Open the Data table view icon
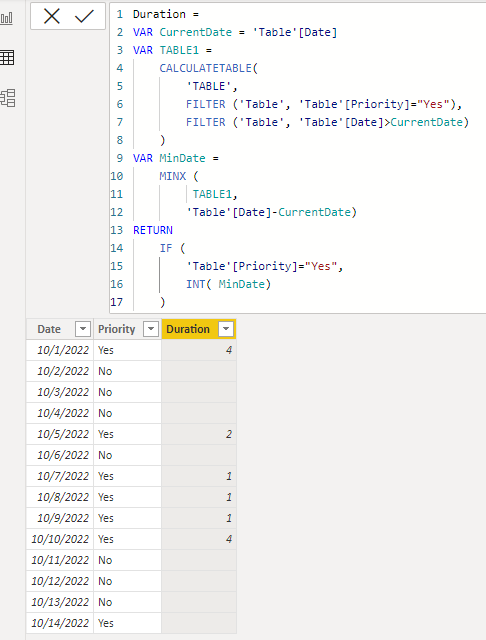486x640 pixels. tap(7, 58)
